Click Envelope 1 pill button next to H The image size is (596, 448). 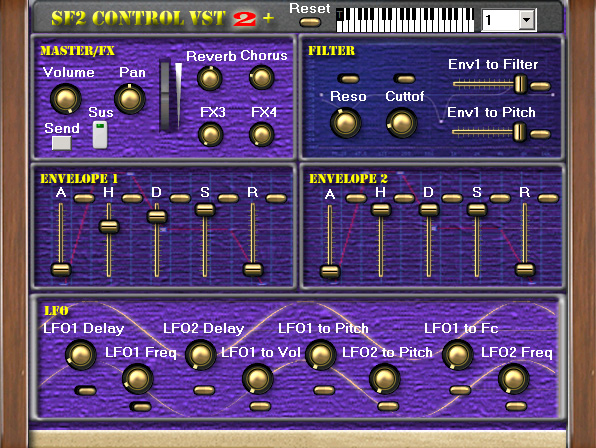tap(132, 198)
